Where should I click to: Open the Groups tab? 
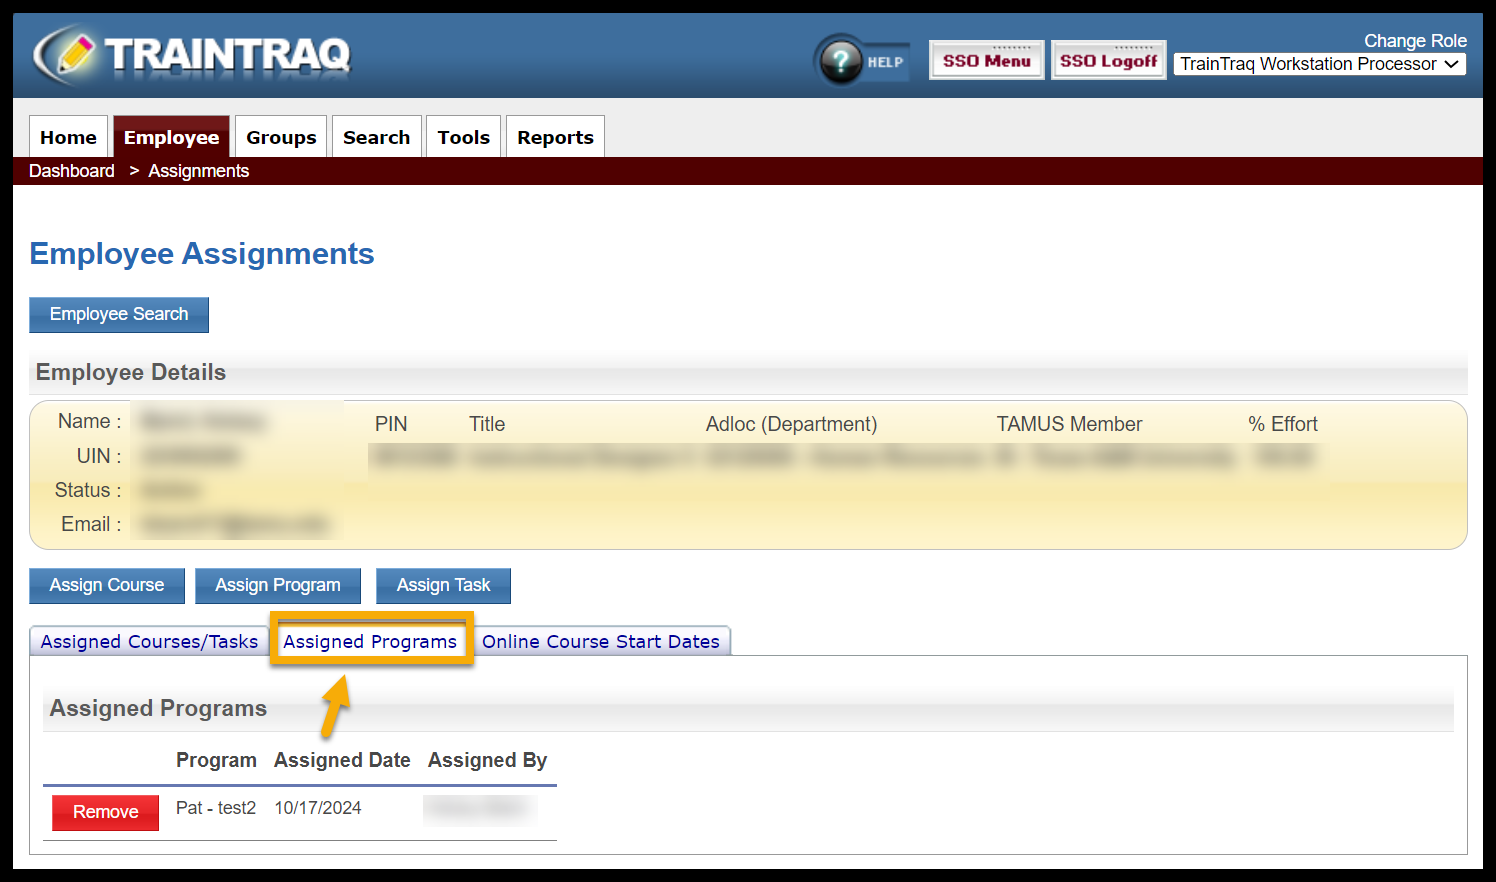click(x=281, y=137)
